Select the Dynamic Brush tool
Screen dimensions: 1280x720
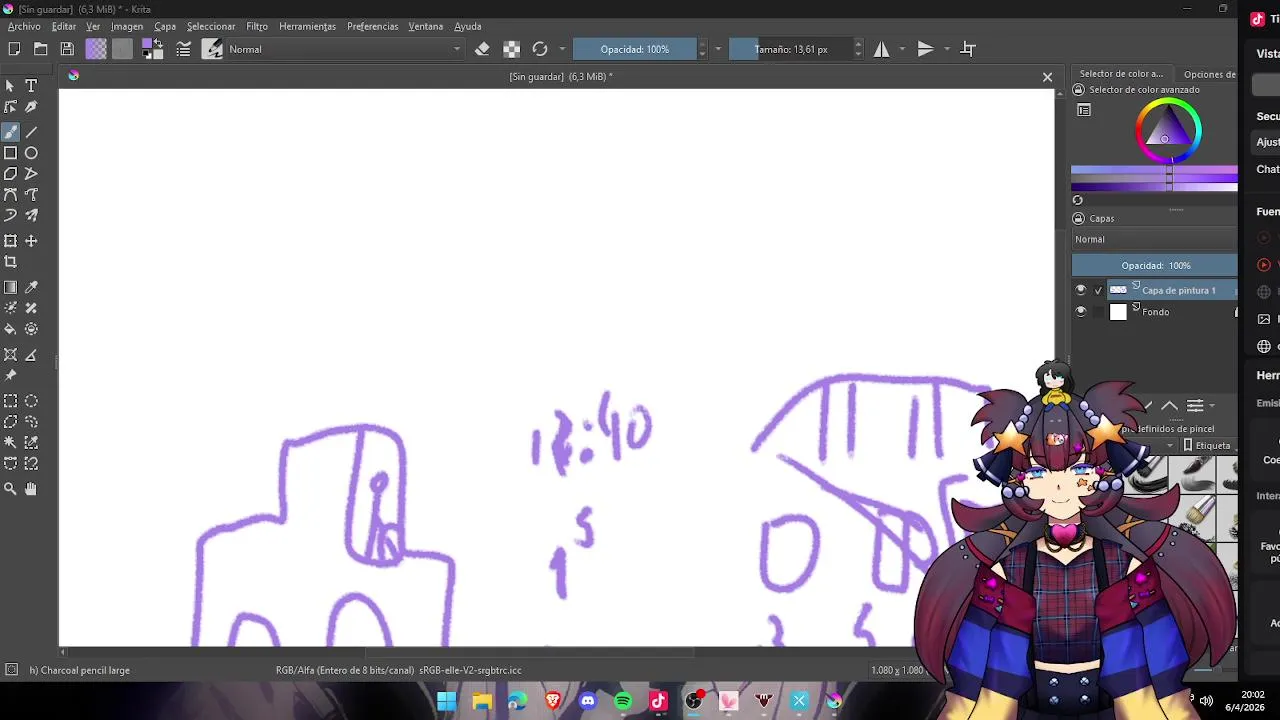point(10,216)
